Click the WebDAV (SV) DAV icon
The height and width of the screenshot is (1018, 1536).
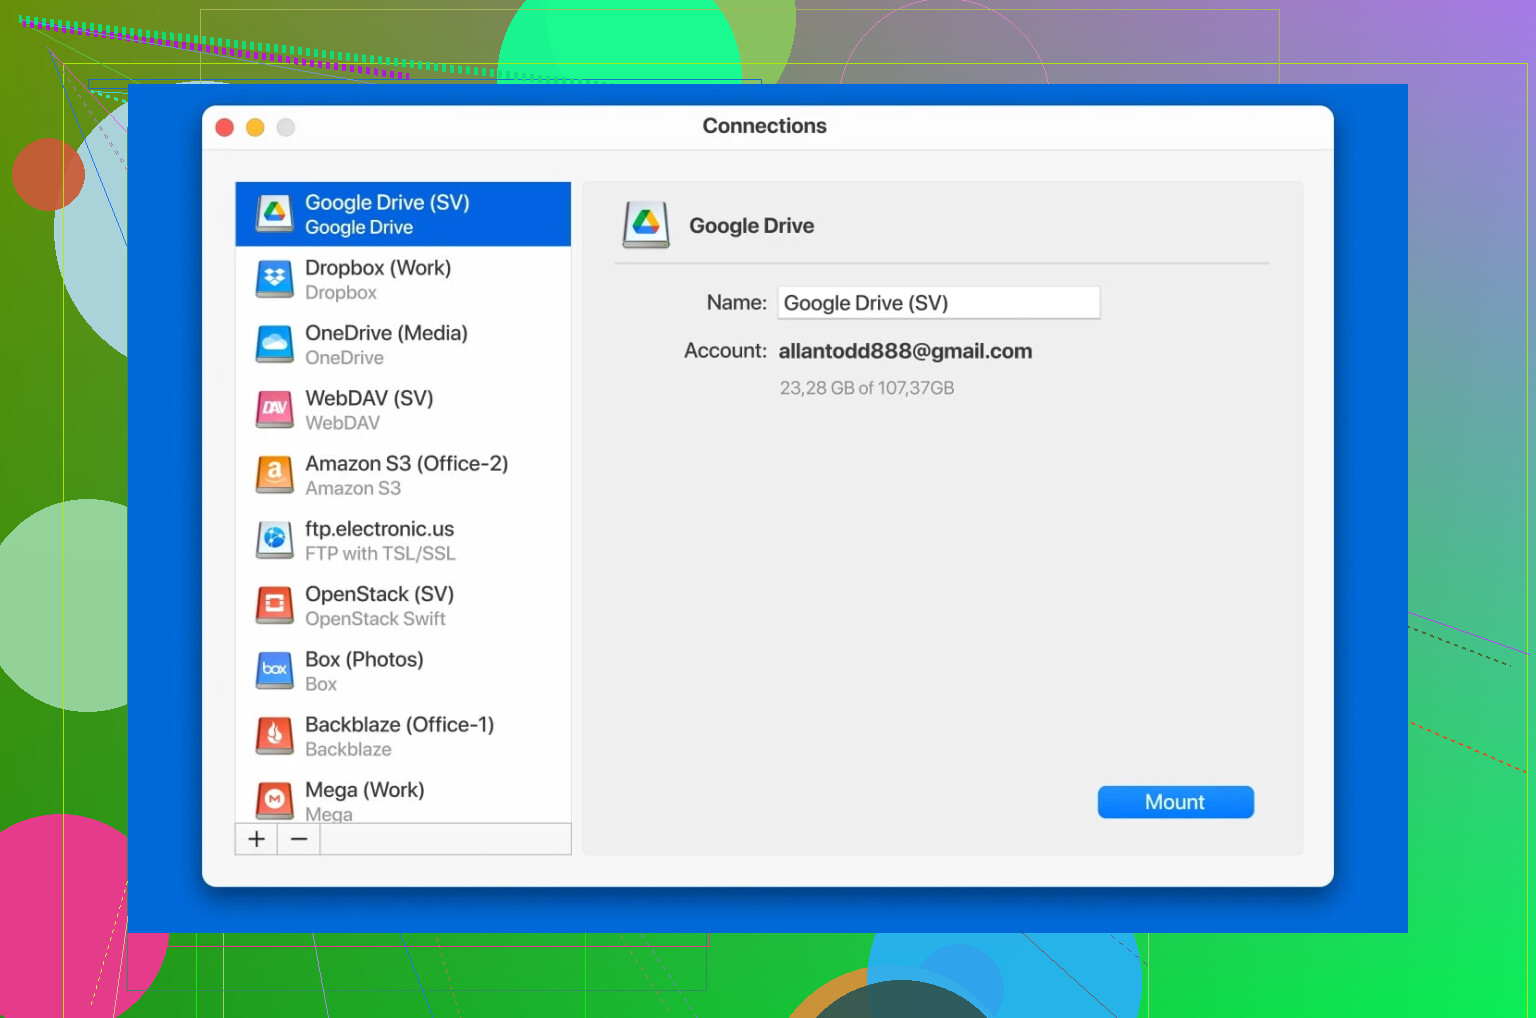(274, 409)
